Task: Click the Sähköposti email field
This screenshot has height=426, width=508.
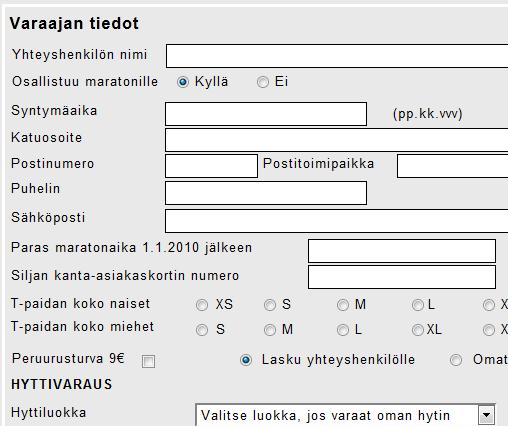Action: tap(337, 221)
